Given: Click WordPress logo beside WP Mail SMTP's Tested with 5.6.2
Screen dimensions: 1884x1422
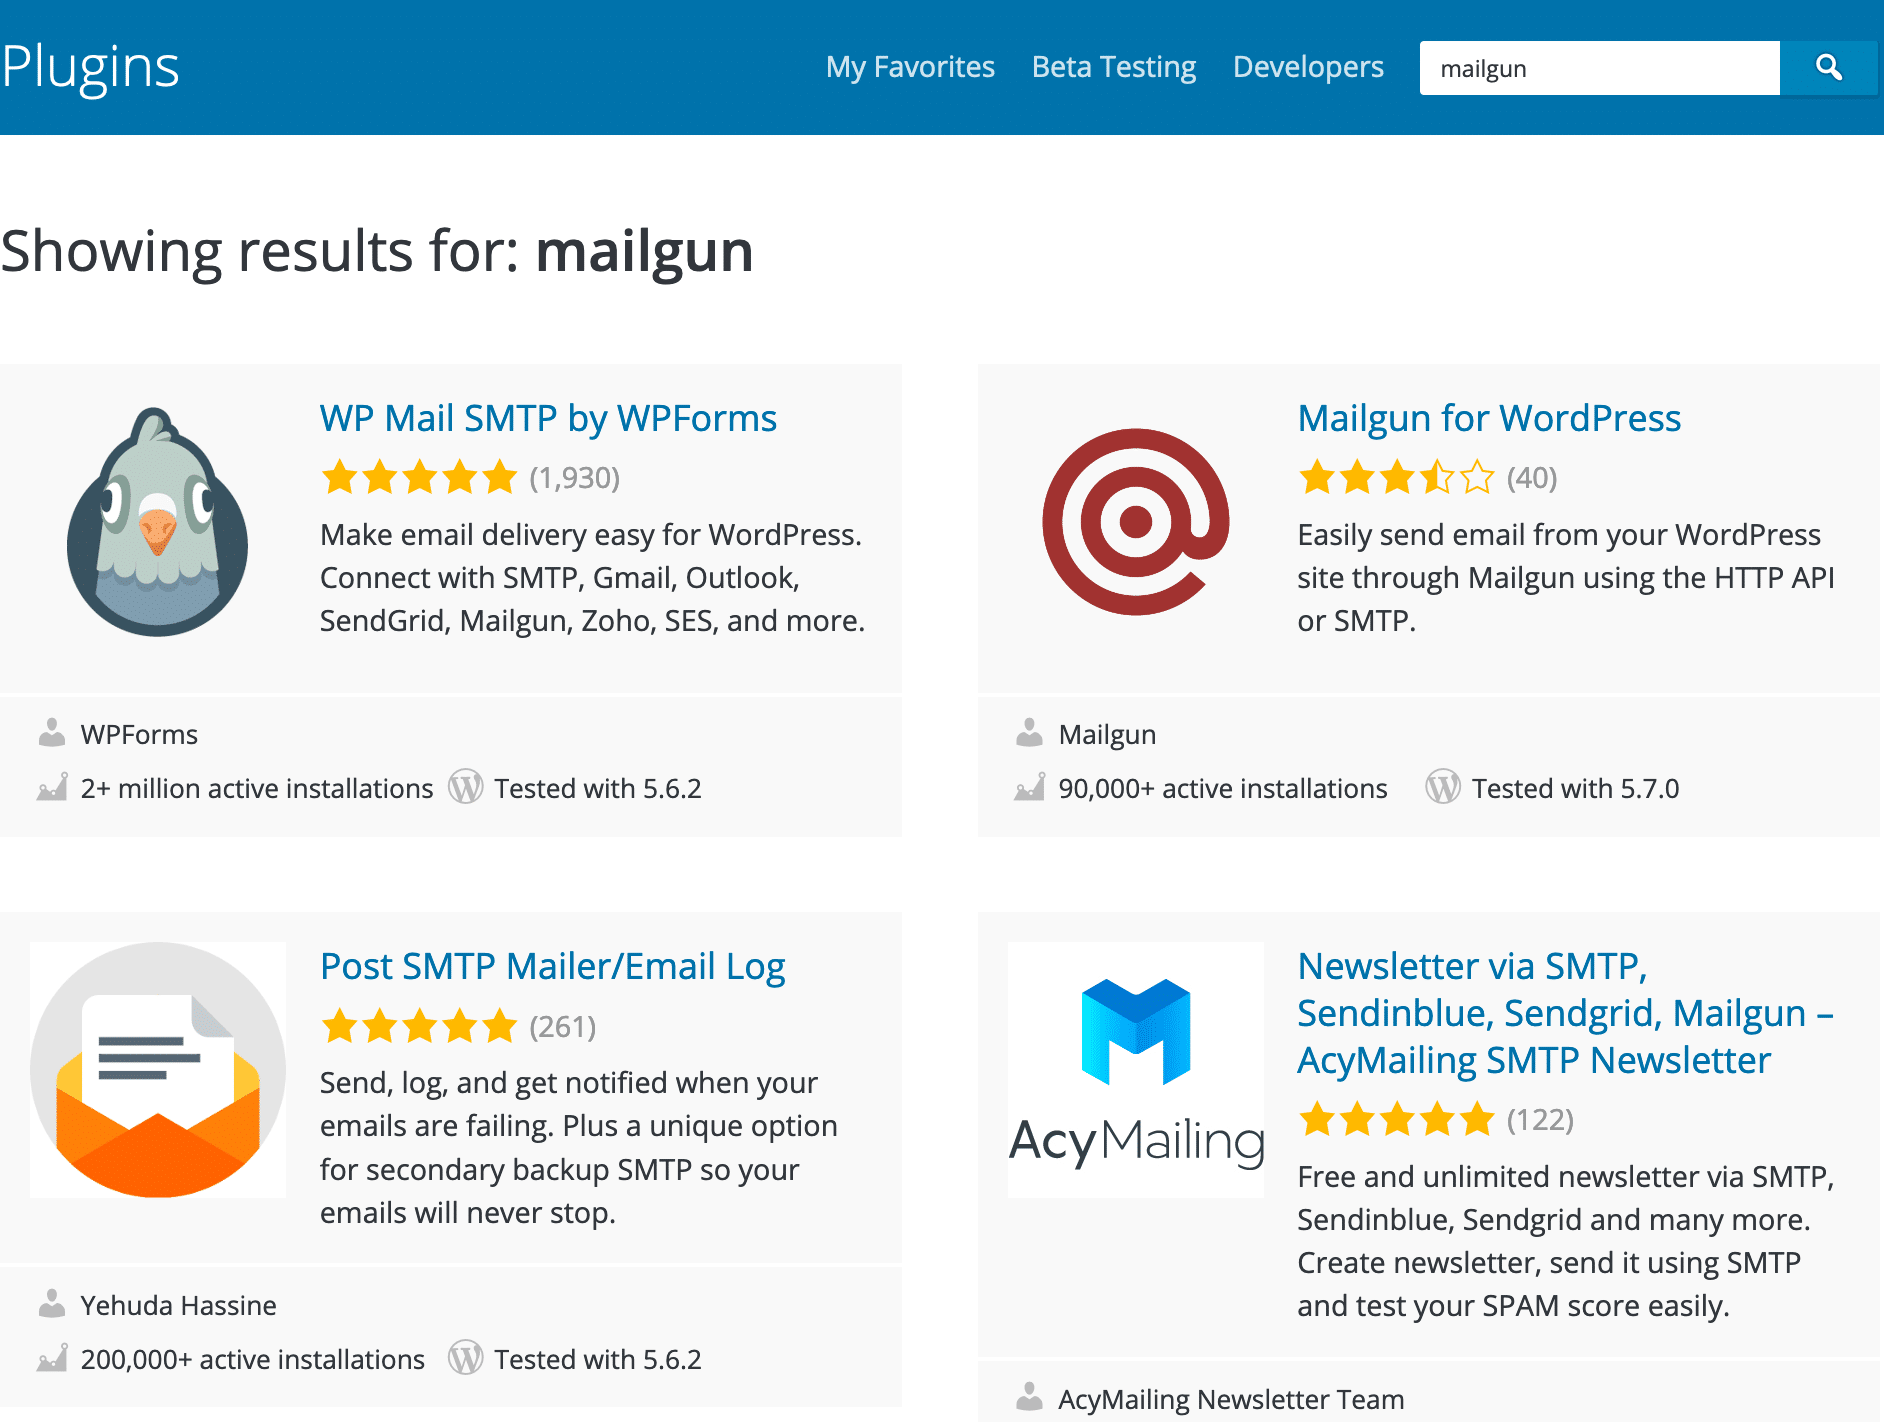Looking at the screenshot, I should [465, 787].
